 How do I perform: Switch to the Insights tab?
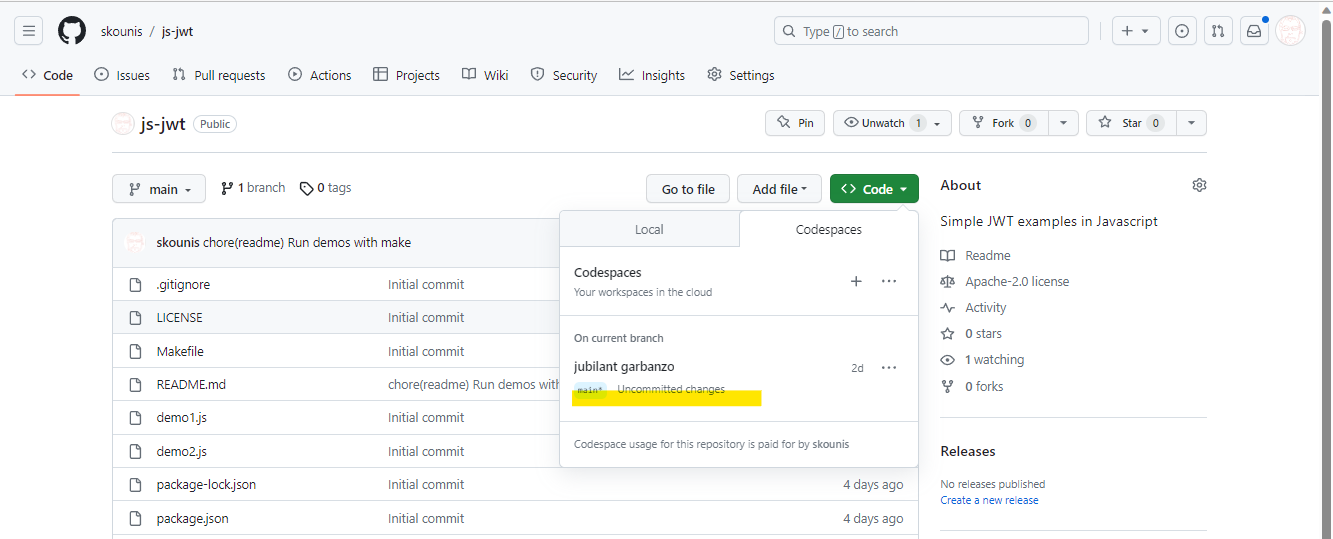652,75
